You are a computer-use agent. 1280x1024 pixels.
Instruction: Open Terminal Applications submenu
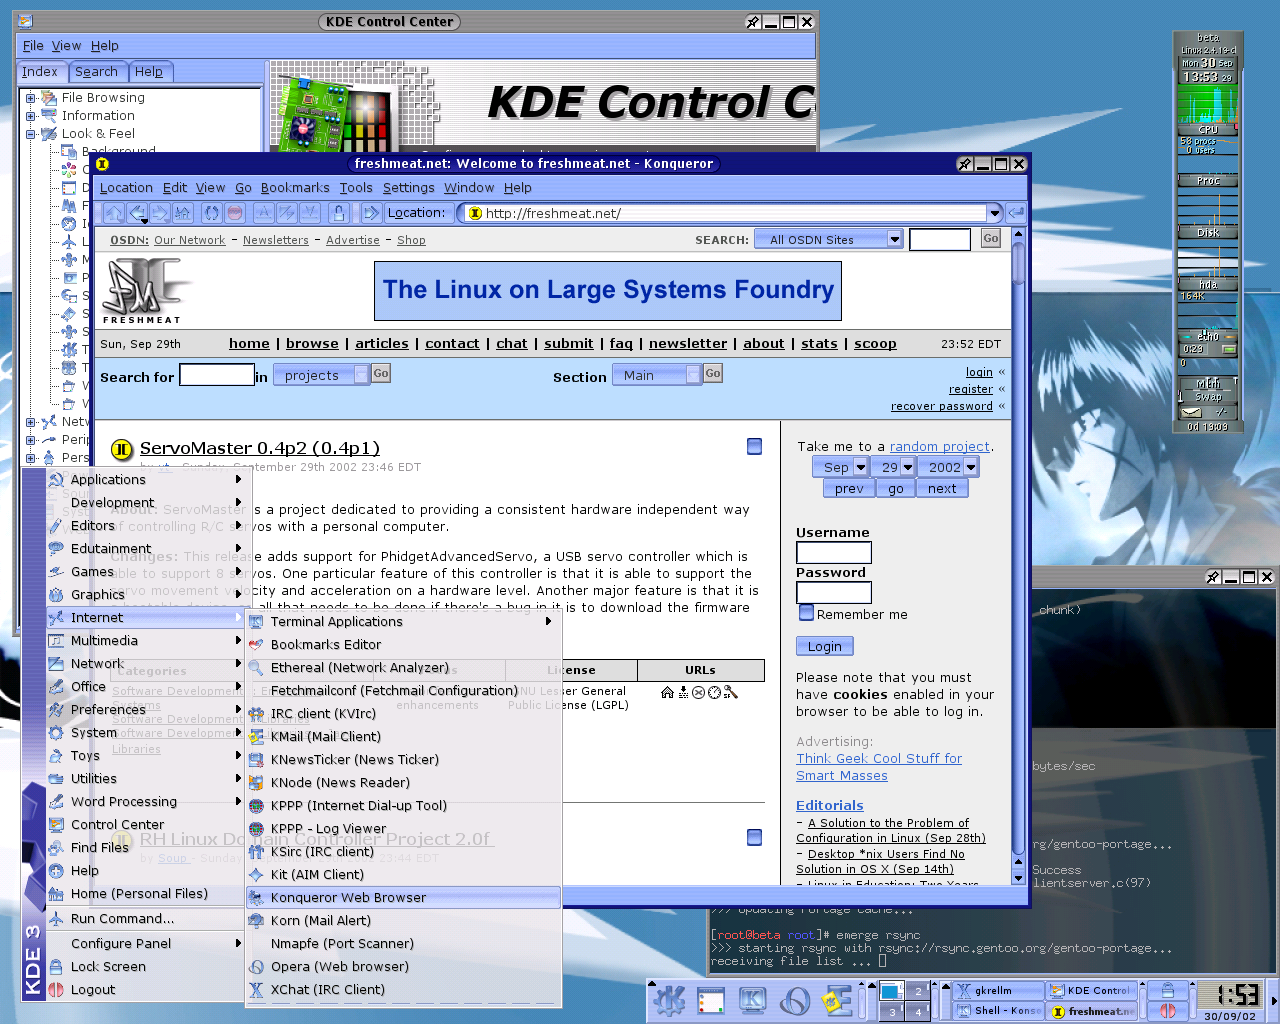pos(403,622)
